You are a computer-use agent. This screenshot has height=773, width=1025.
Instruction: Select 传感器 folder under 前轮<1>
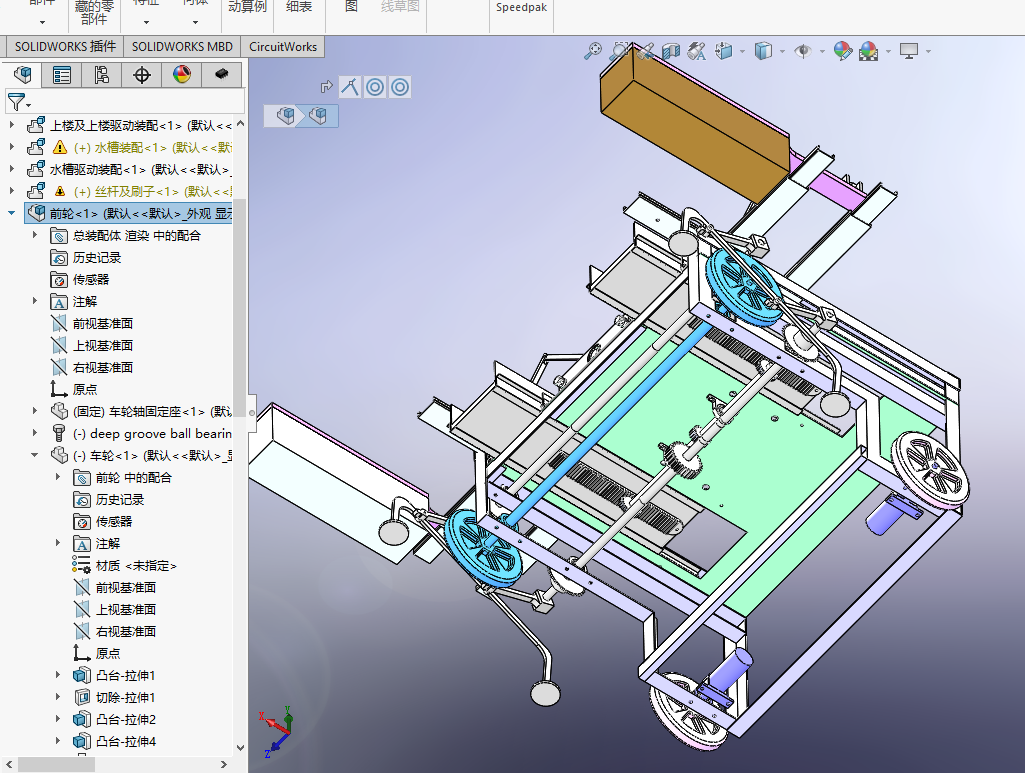[91, 280]
